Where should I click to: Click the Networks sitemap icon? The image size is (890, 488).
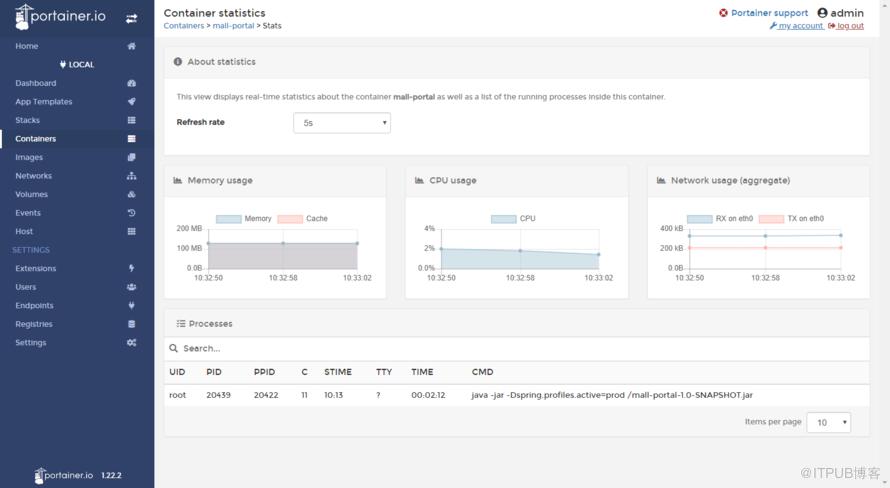pyautogui.click(x=132, y=176)
